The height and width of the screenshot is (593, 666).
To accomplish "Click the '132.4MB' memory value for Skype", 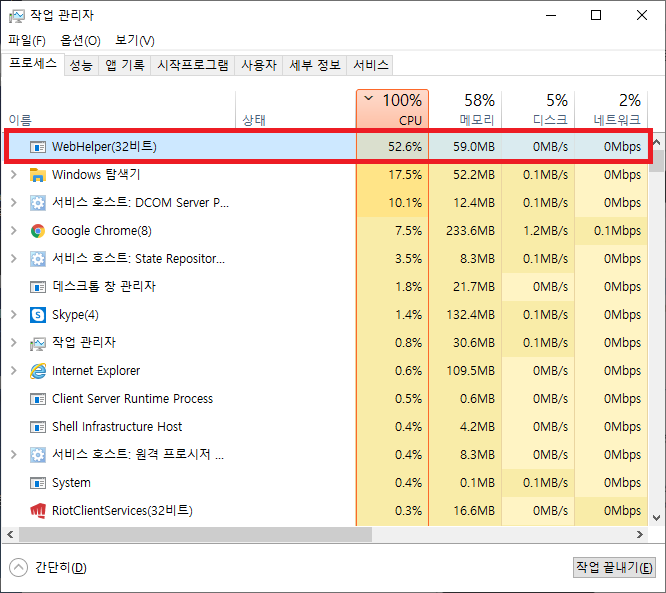I will [x=471, y=315].
